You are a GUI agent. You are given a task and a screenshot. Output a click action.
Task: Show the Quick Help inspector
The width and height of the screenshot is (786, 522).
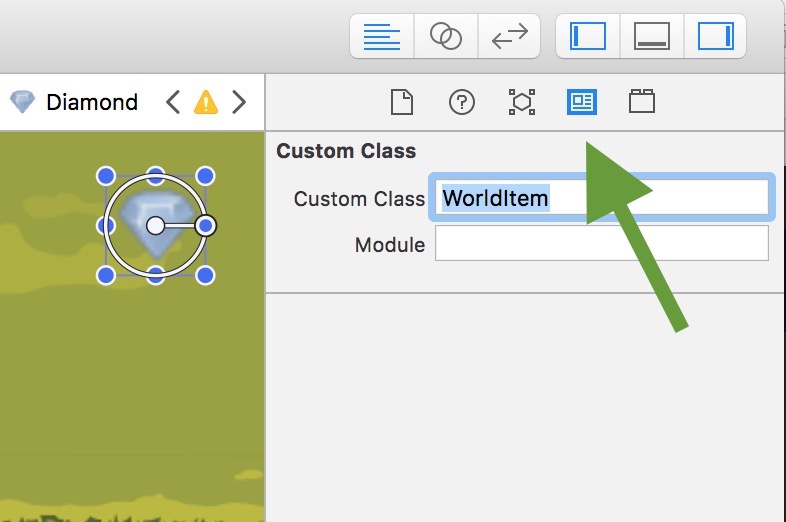(x=461, y=101)
